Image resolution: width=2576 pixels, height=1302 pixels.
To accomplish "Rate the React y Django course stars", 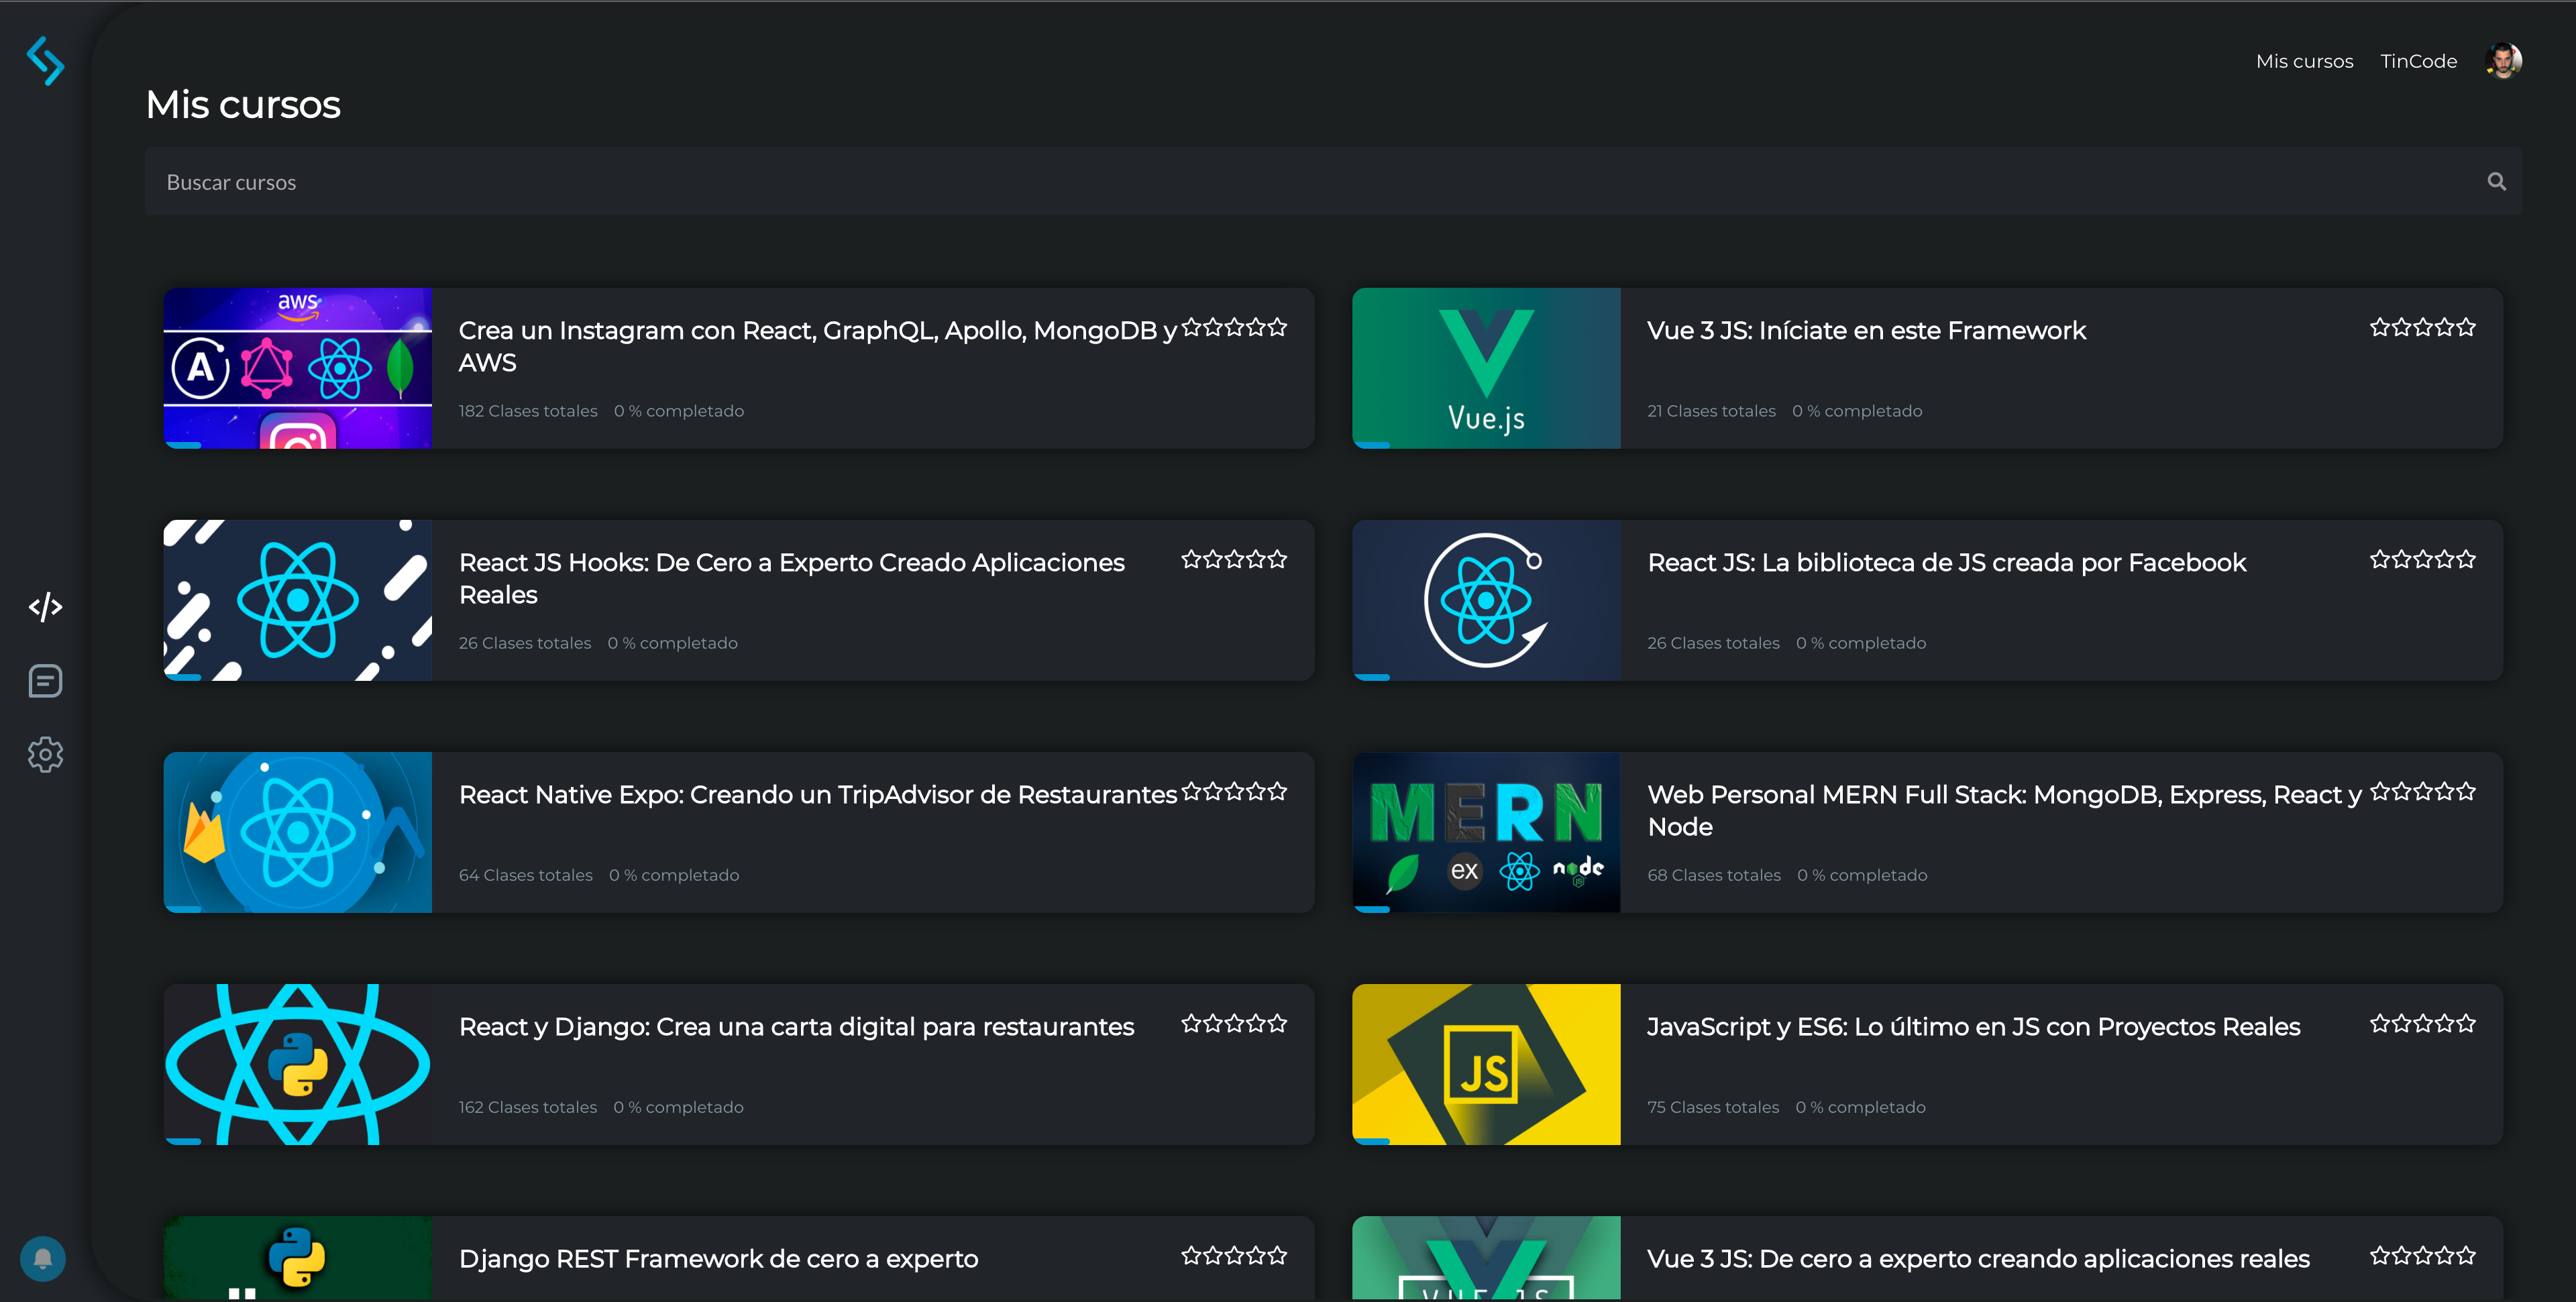I will 1233,1023.
